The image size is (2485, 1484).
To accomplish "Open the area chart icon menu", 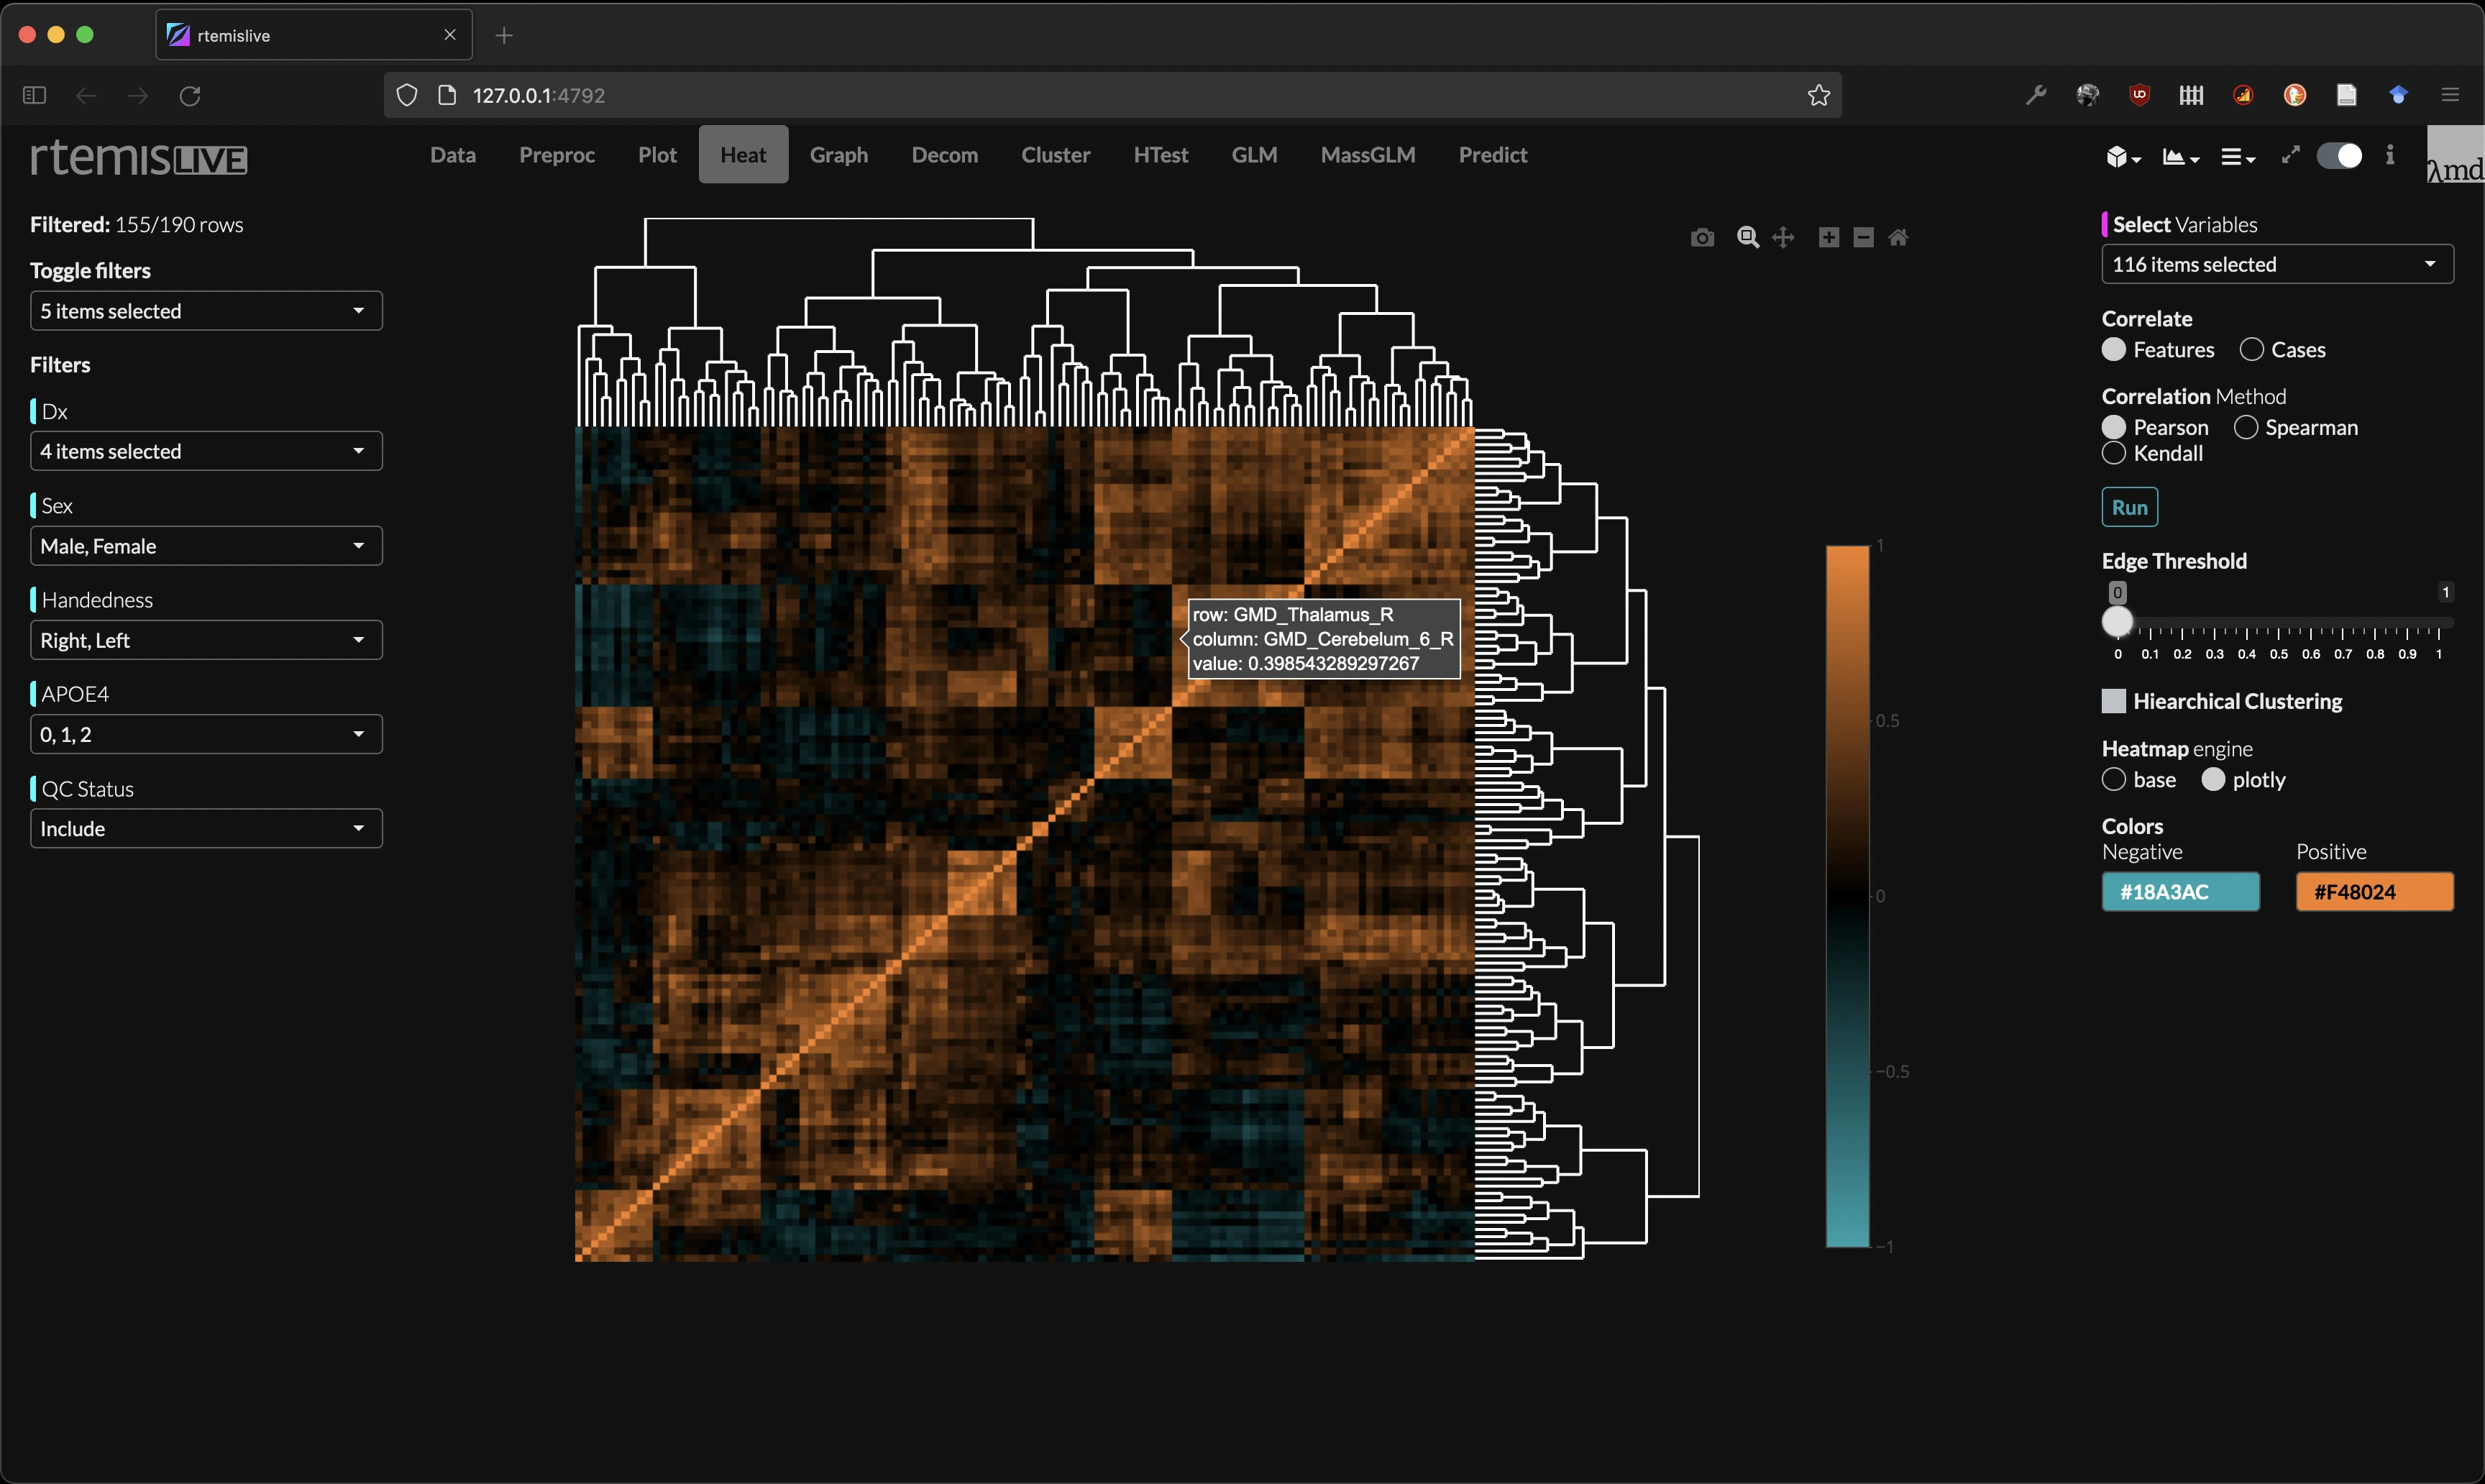I will click(x=2180, y=156).
